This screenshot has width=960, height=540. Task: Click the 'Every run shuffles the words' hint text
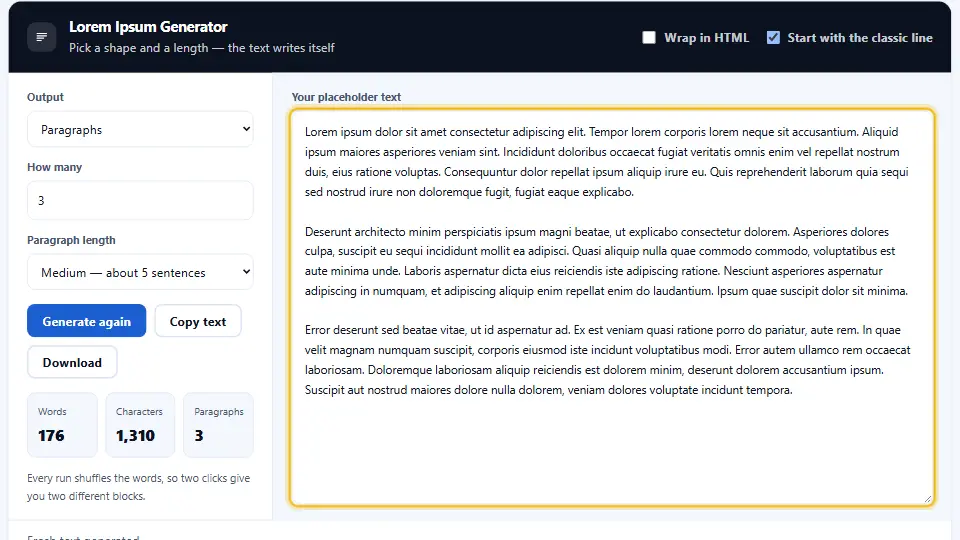coord(138,487)
